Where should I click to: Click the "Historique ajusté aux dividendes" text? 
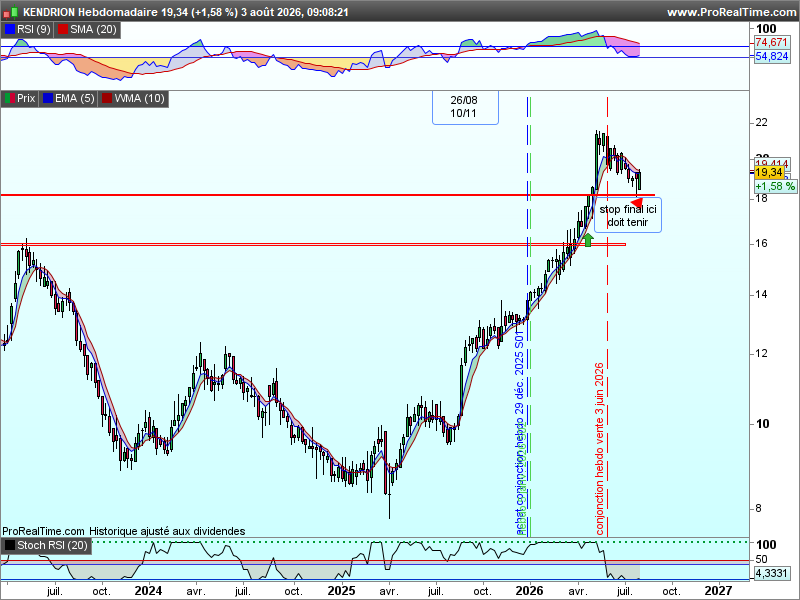tap(167, 531)
